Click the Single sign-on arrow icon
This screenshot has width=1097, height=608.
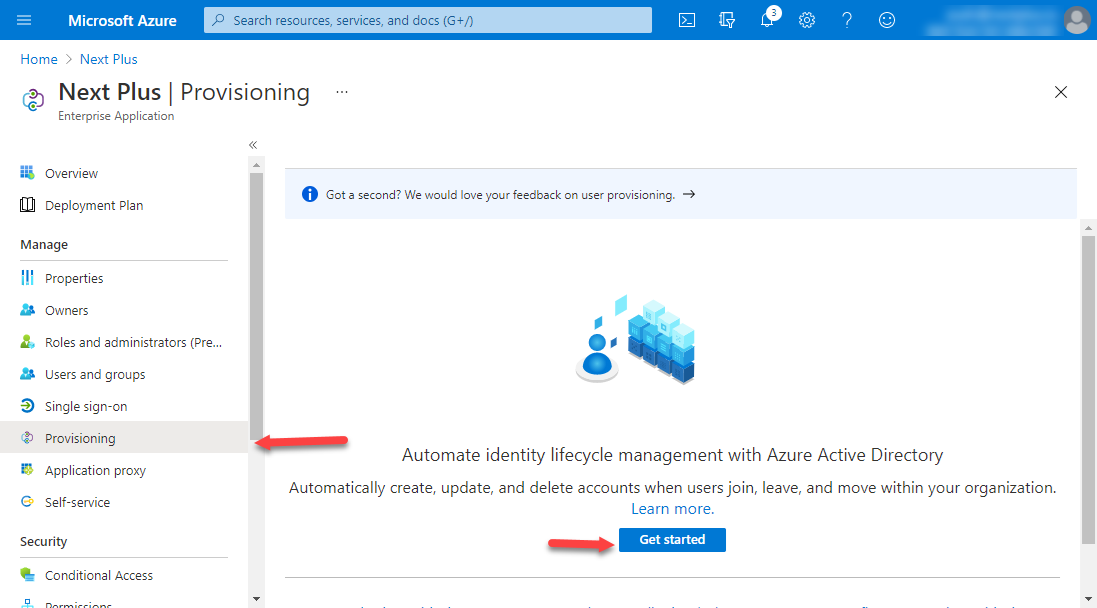click(27, 406)
